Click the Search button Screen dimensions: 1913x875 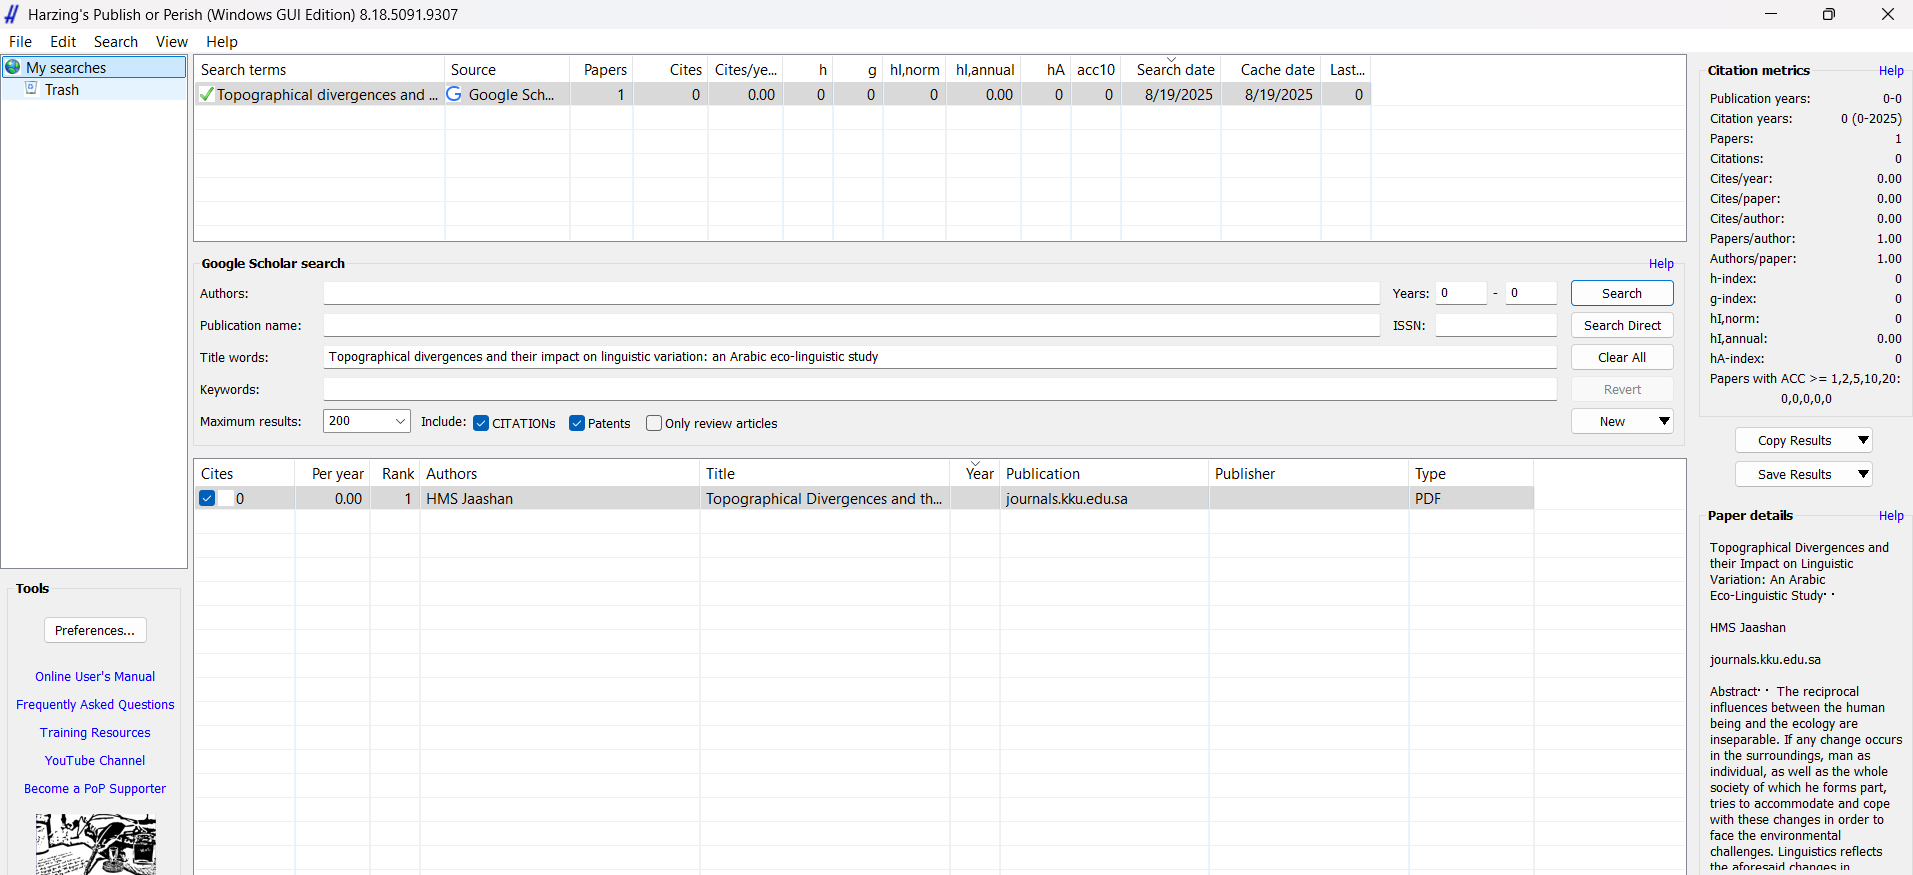click(1622, 293)
